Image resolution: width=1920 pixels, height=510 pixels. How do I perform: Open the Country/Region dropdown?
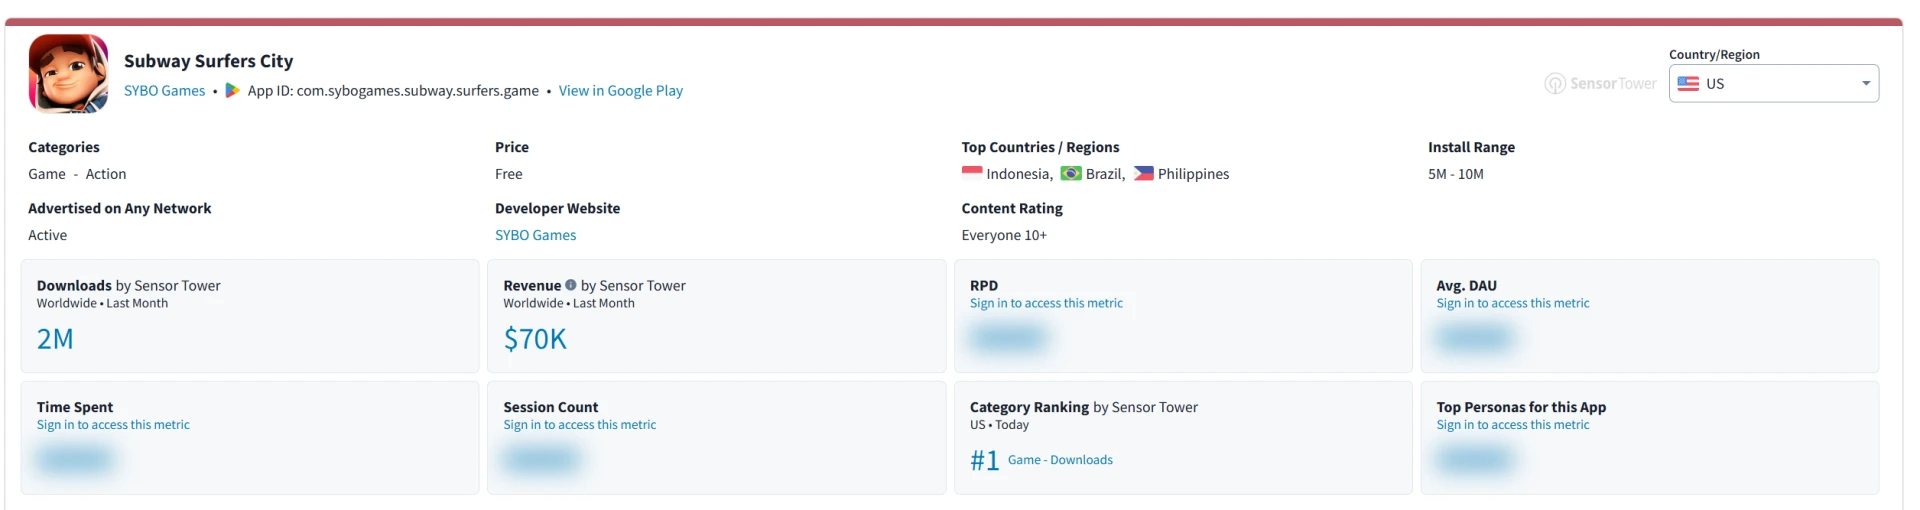coord(1772,84)
